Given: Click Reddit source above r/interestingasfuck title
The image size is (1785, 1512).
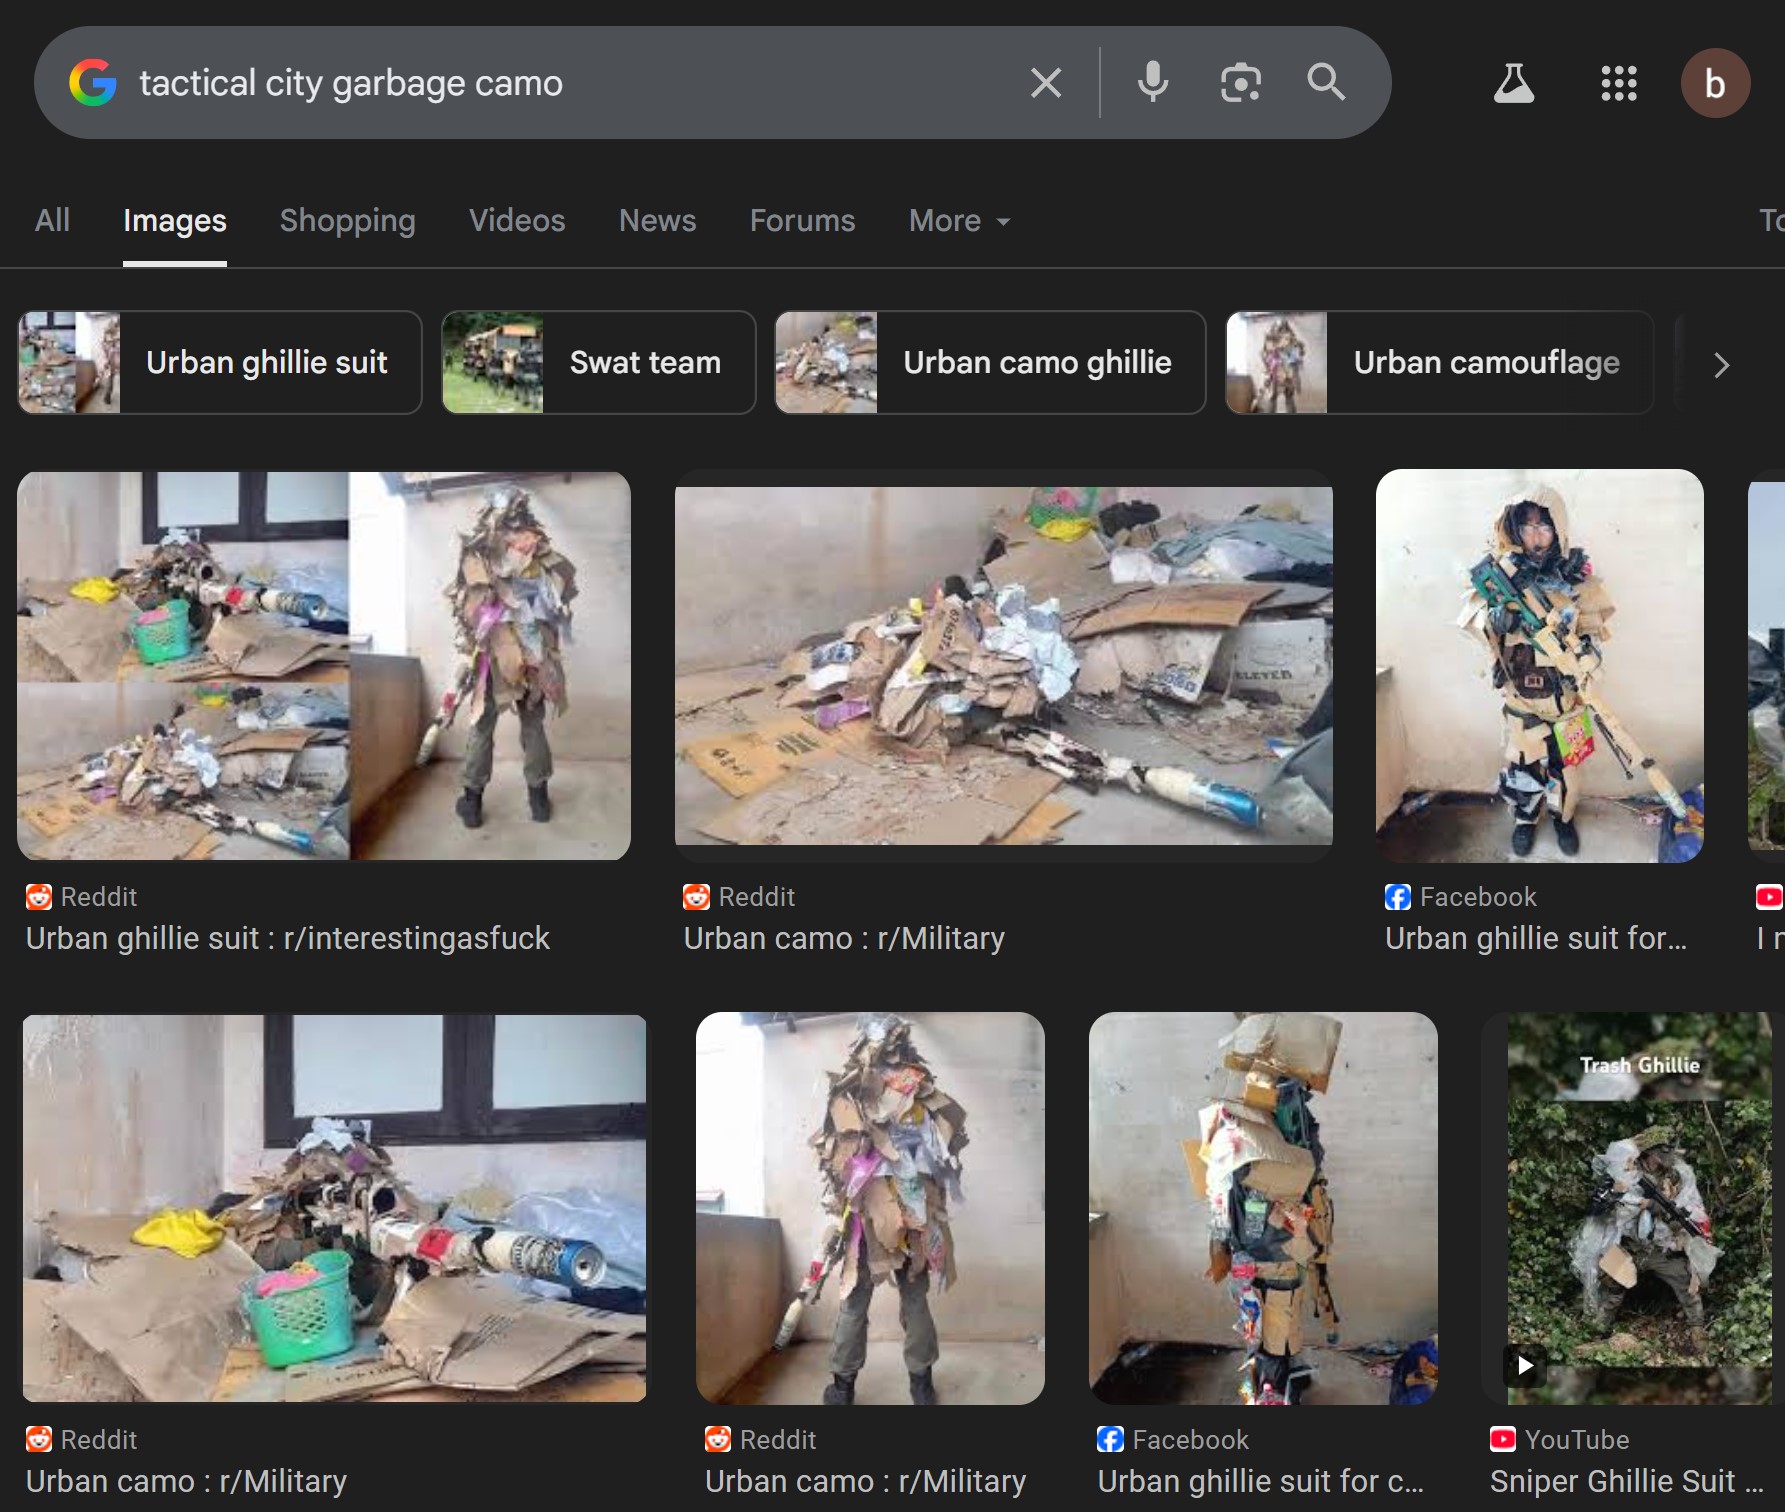Looking at the screenshot, I should (x=82, y=897).
